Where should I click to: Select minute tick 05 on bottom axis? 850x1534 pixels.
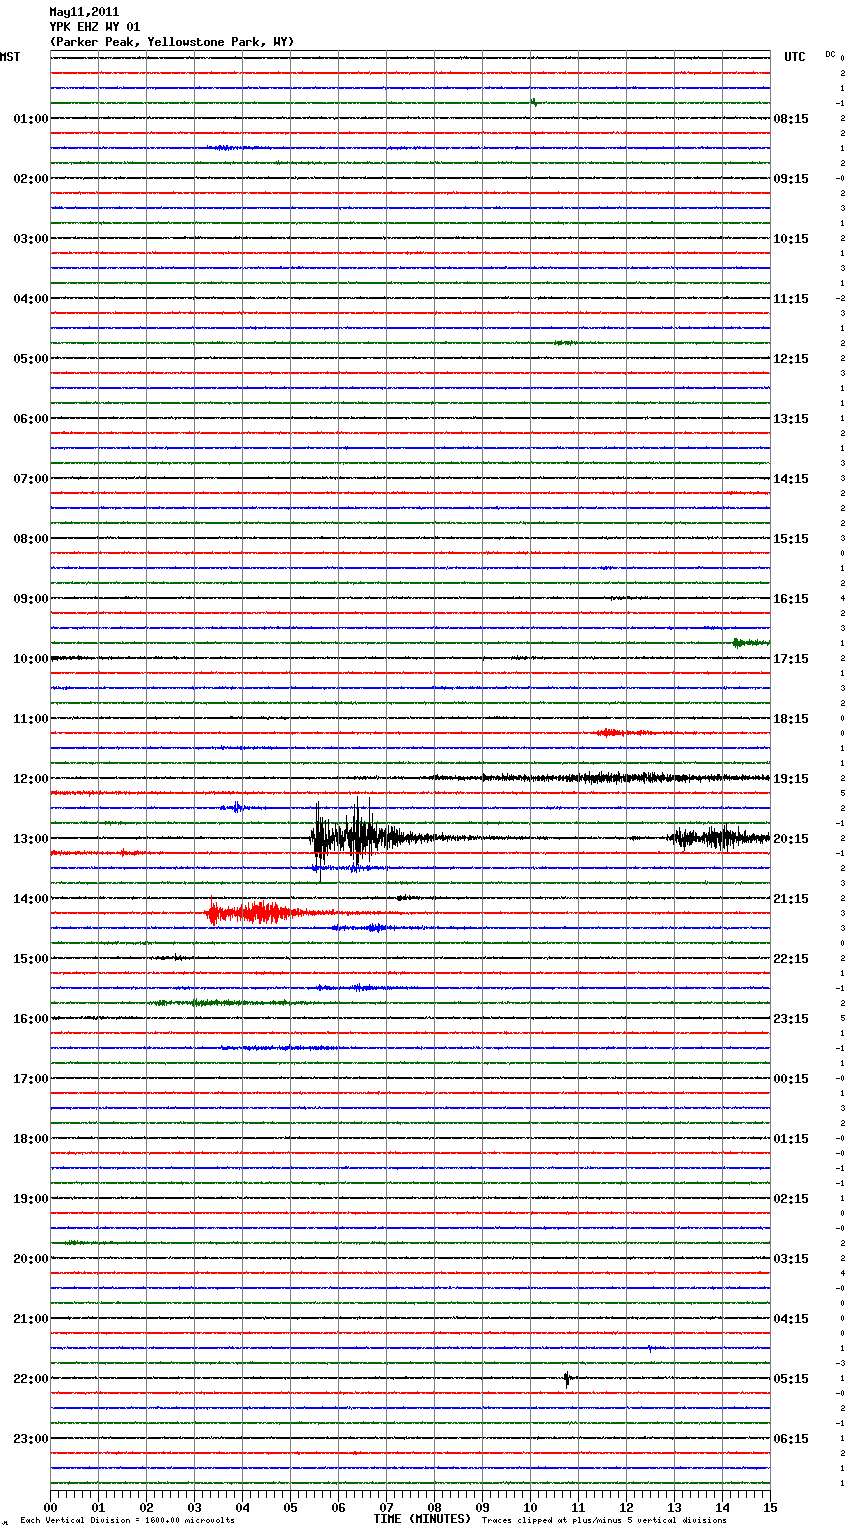(290, 1507)
